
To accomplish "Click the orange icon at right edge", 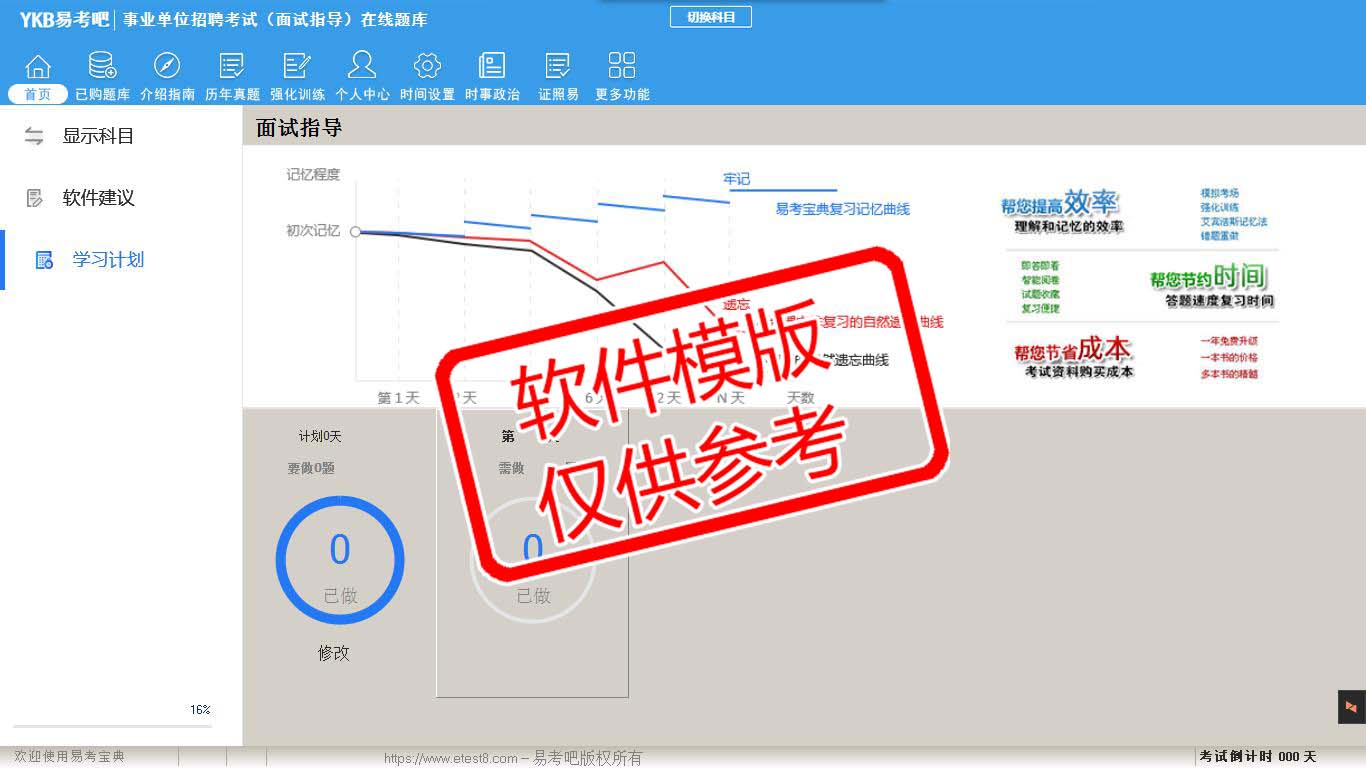I will click(x=1351, y=707).
